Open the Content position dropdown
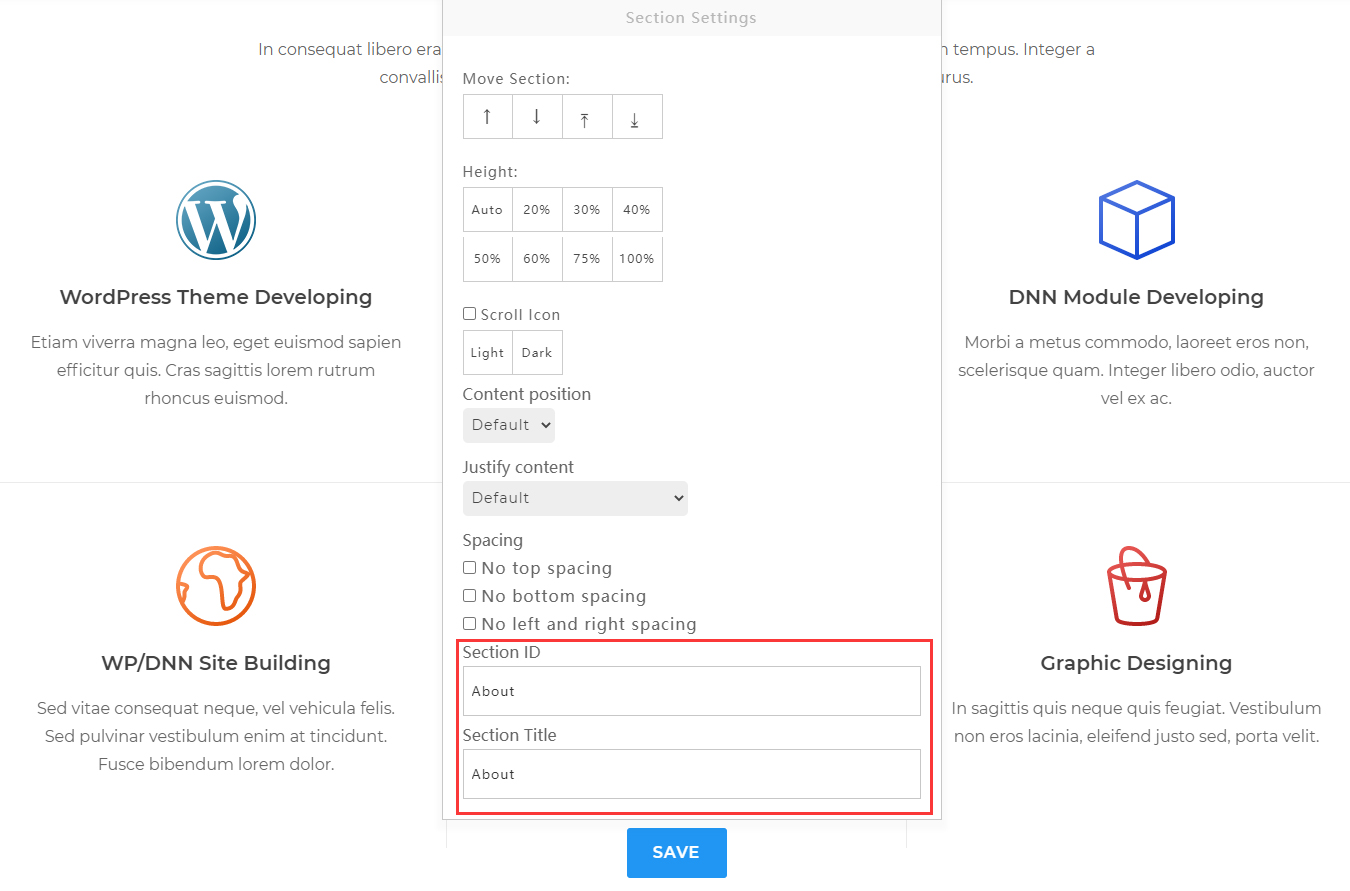Screen dimensions: 1350x891 coord(508,425)
